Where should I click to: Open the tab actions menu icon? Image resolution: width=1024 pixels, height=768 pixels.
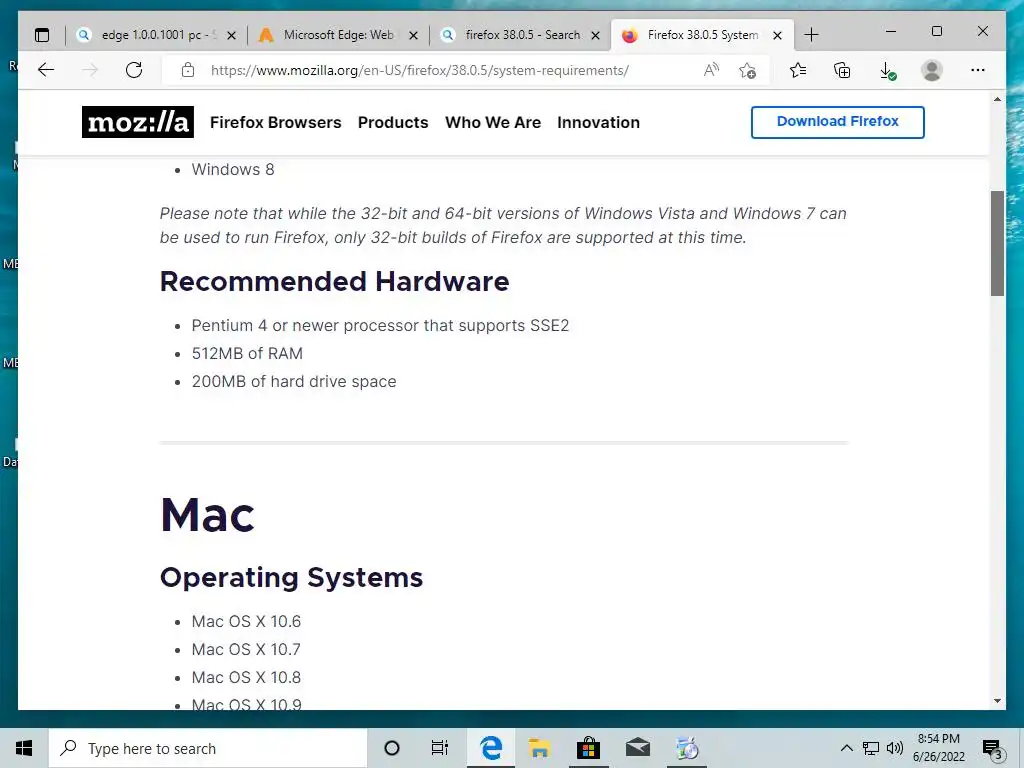click(42, 35)
